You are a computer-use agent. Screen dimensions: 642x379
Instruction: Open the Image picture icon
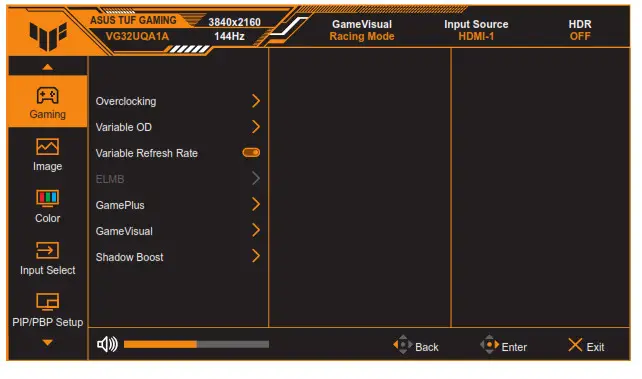pyautogui.click(x=47, y=147)
